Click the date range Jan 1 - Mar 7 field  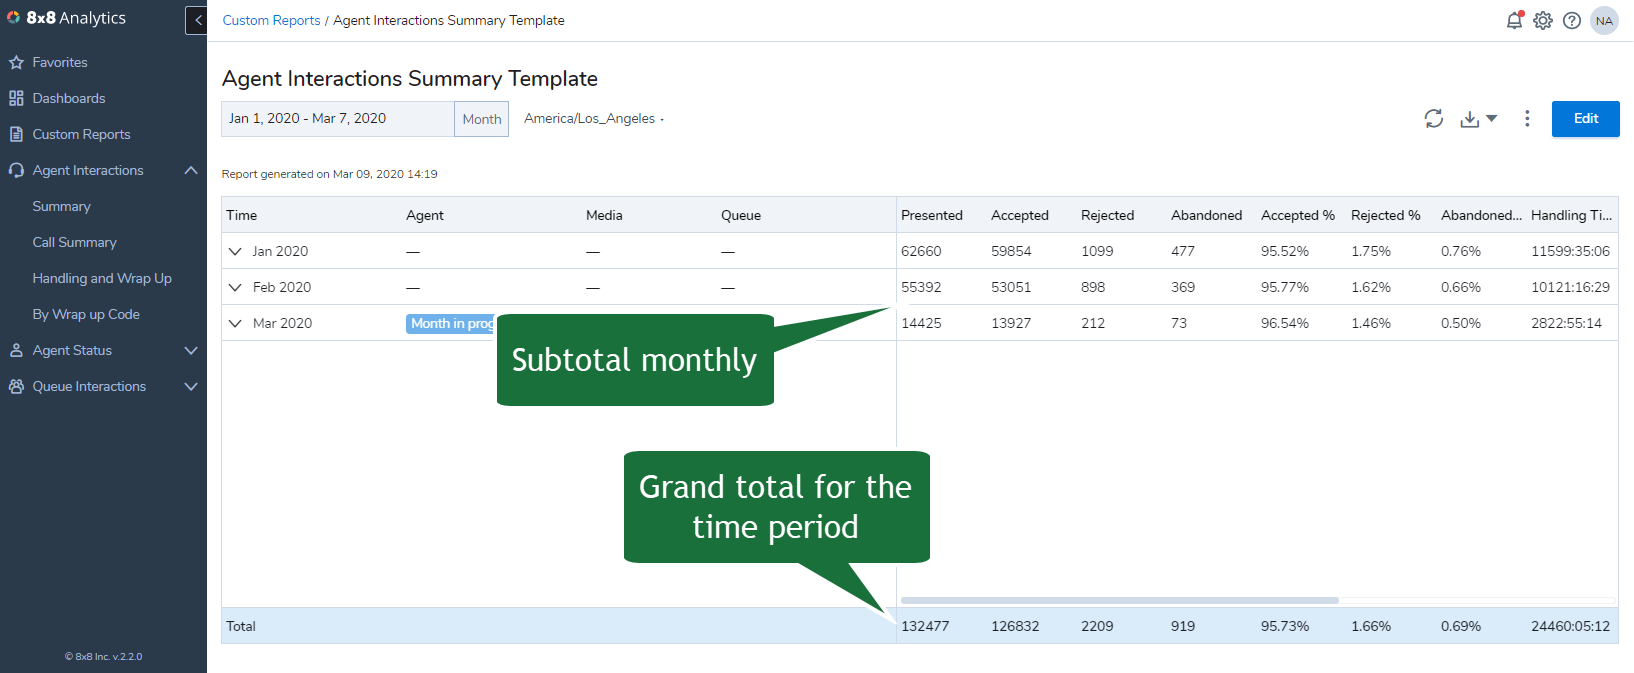point(337,119)
